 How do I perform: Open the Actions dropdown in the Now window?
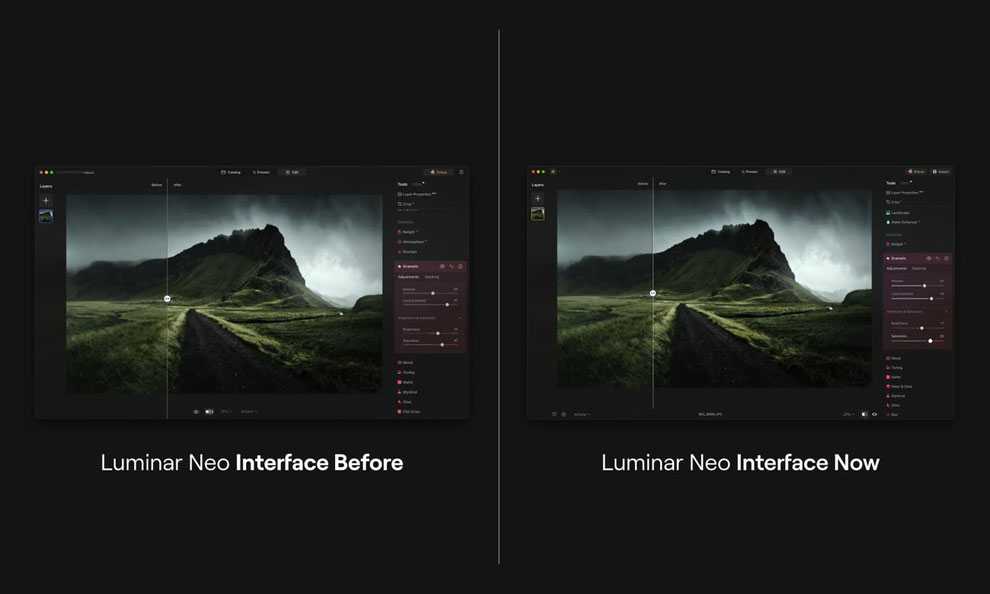coord(581,414)
